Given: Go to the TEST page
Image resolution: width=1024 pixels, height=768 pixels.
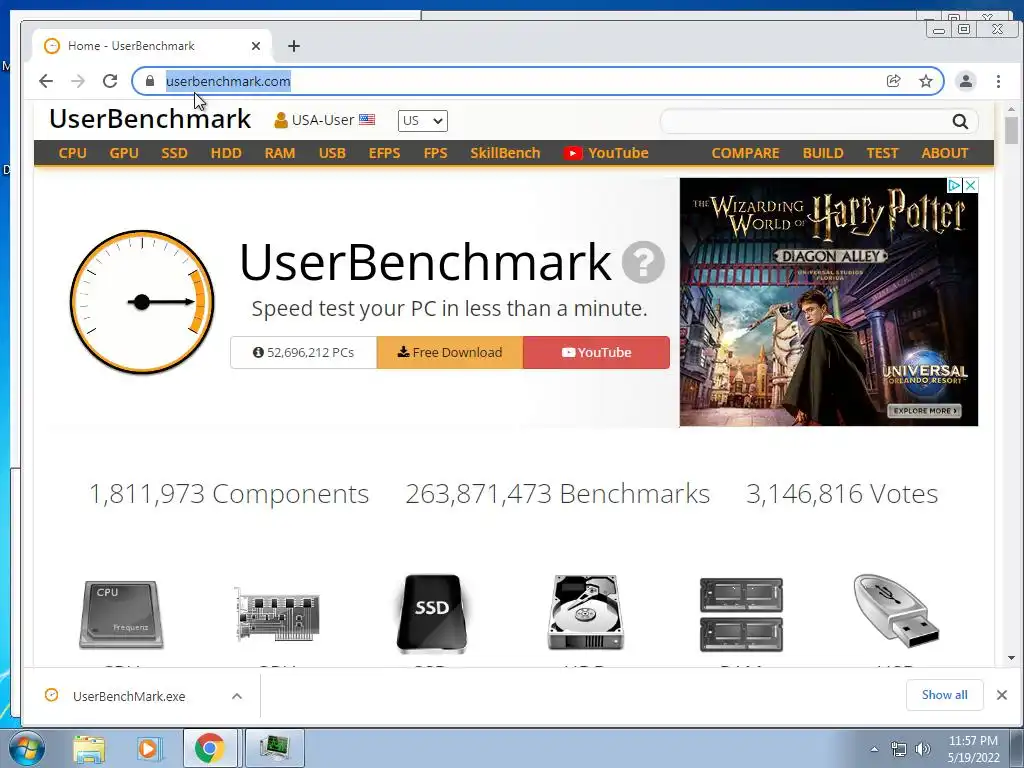Looking at the screenshot, I should pos(882,153).
